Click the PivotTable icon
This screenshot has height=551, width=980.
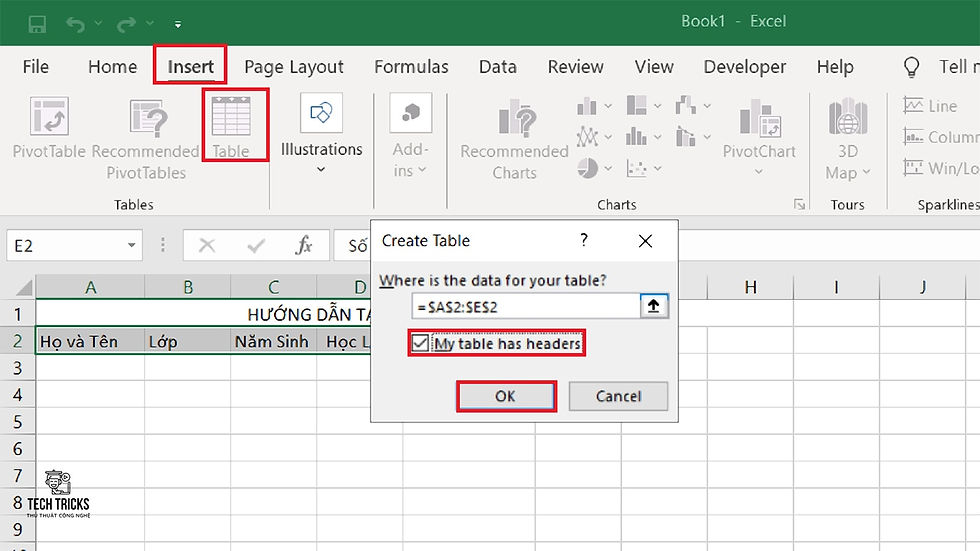tap(49, 116)
